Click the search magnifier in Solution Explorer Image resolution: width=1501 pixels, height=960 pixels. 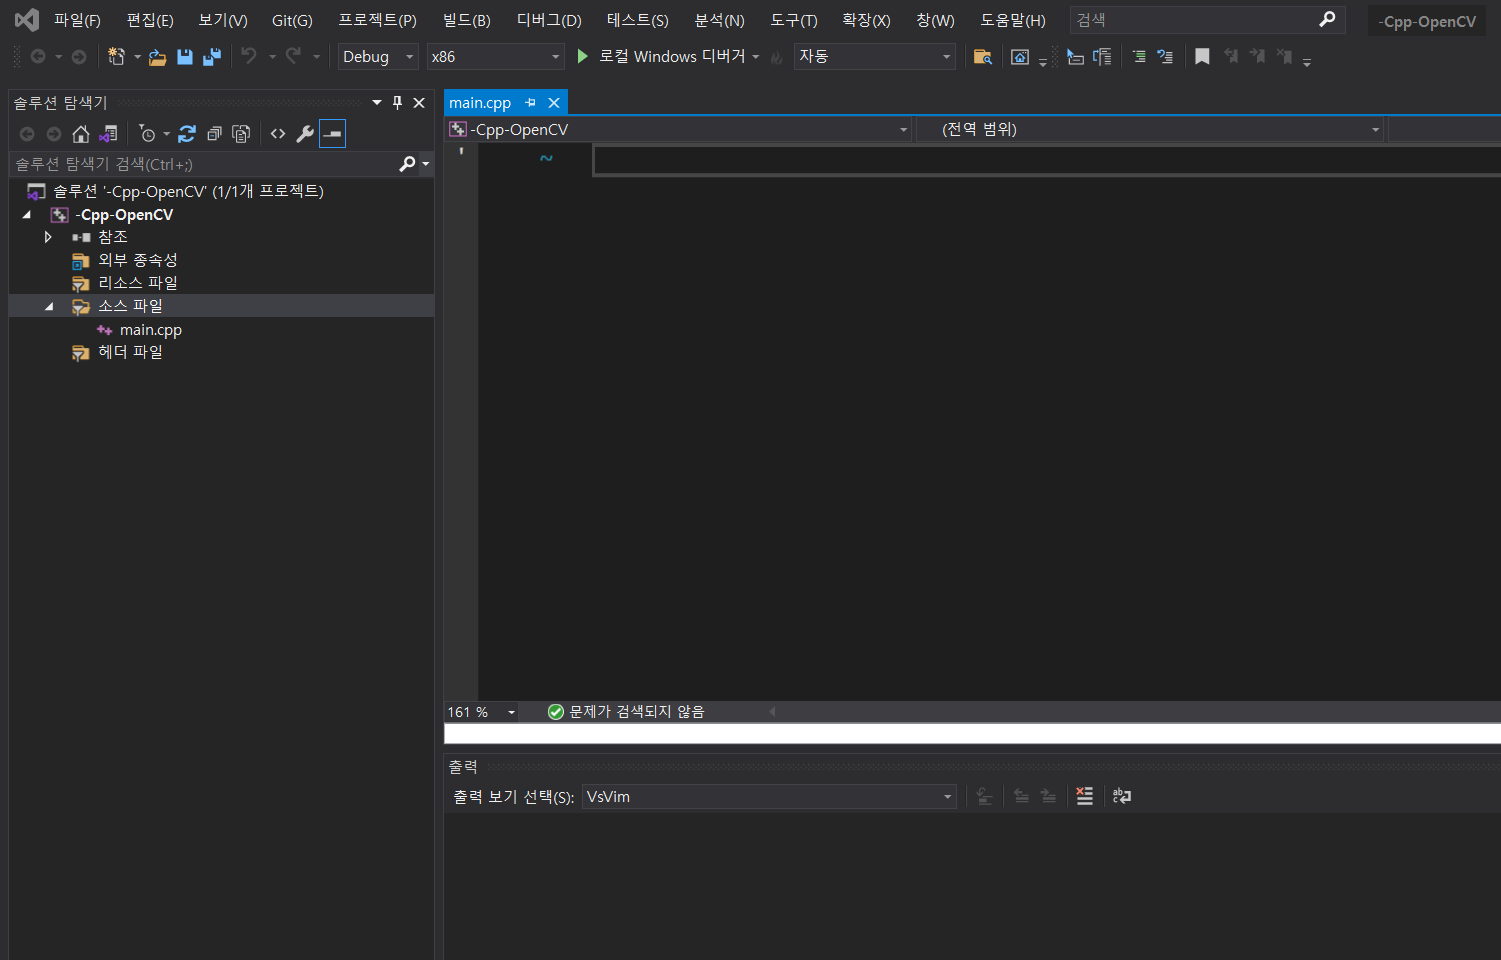407,164
